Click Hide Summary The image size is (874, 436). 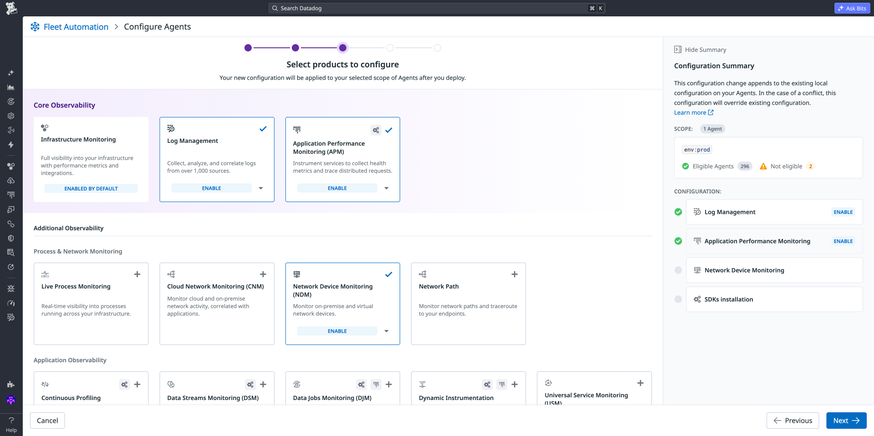pyautogui.click(x=700, y=50)
